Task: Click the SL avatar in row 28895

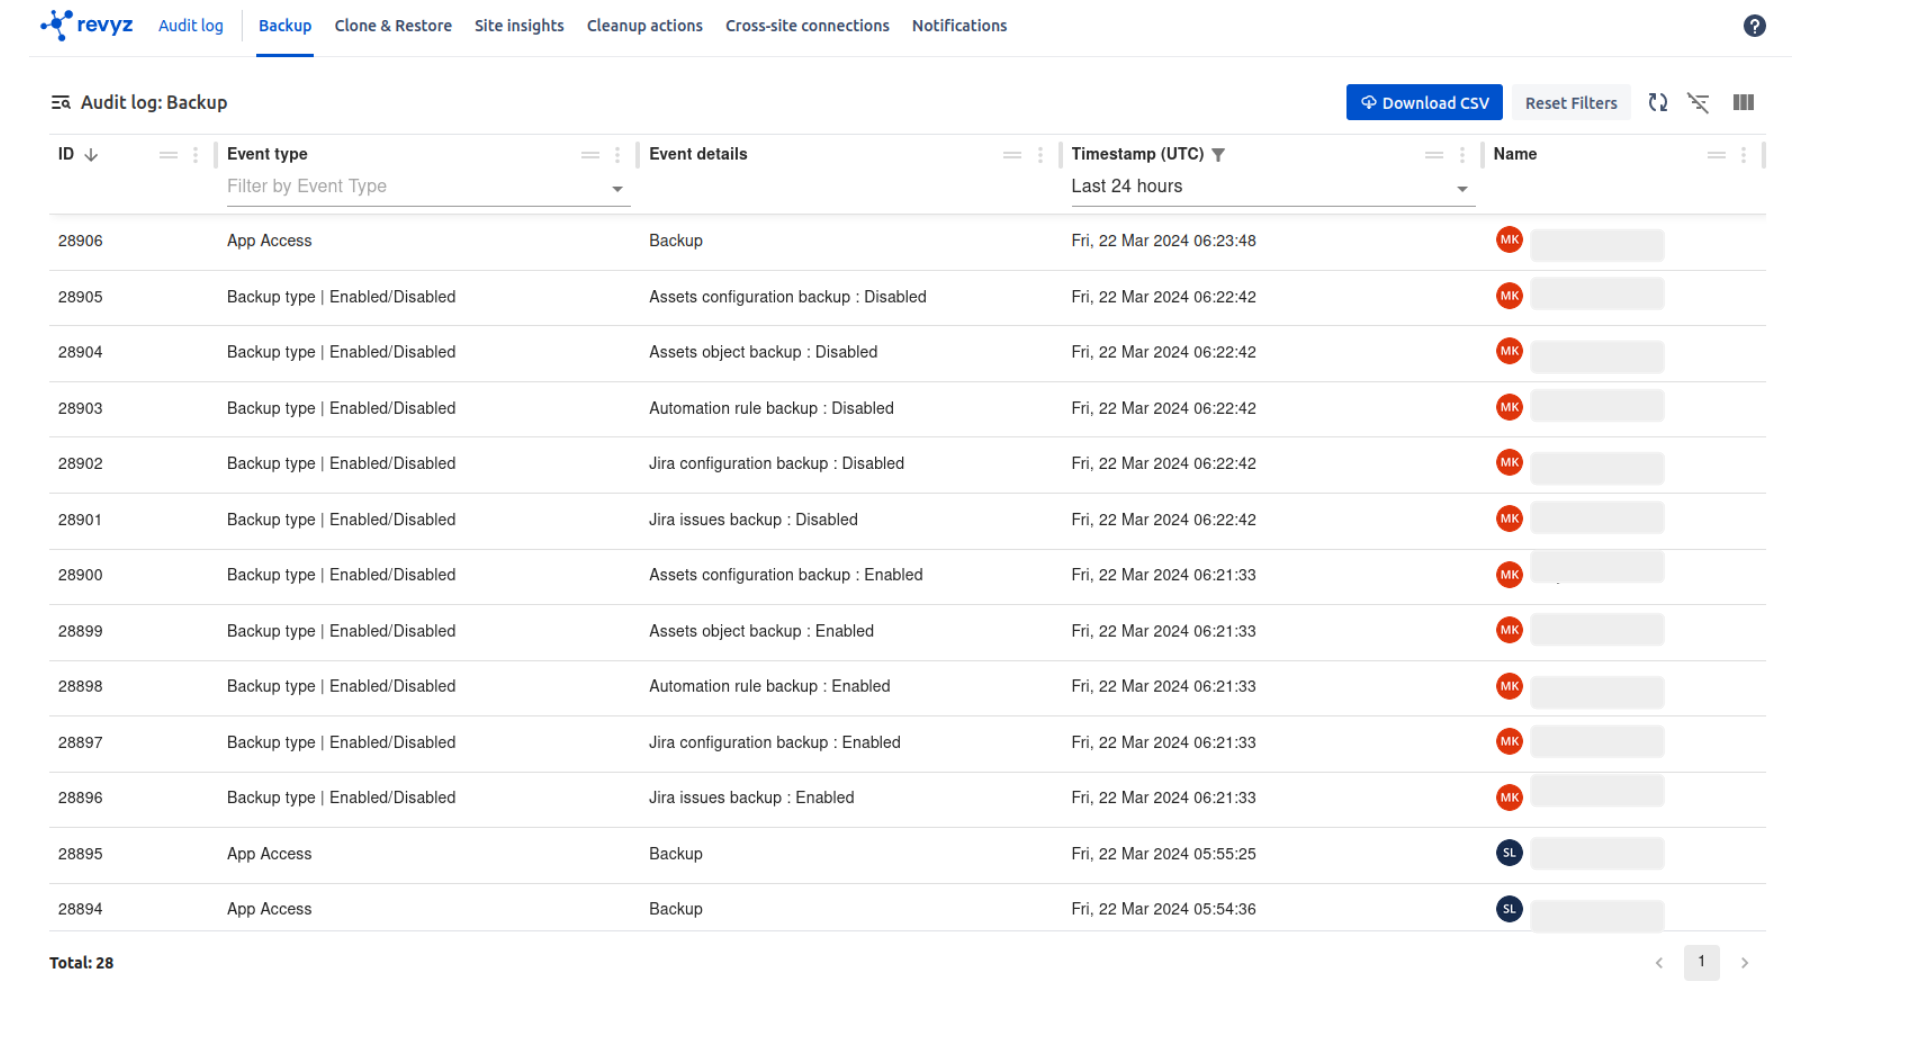Action: (1508, 853)
